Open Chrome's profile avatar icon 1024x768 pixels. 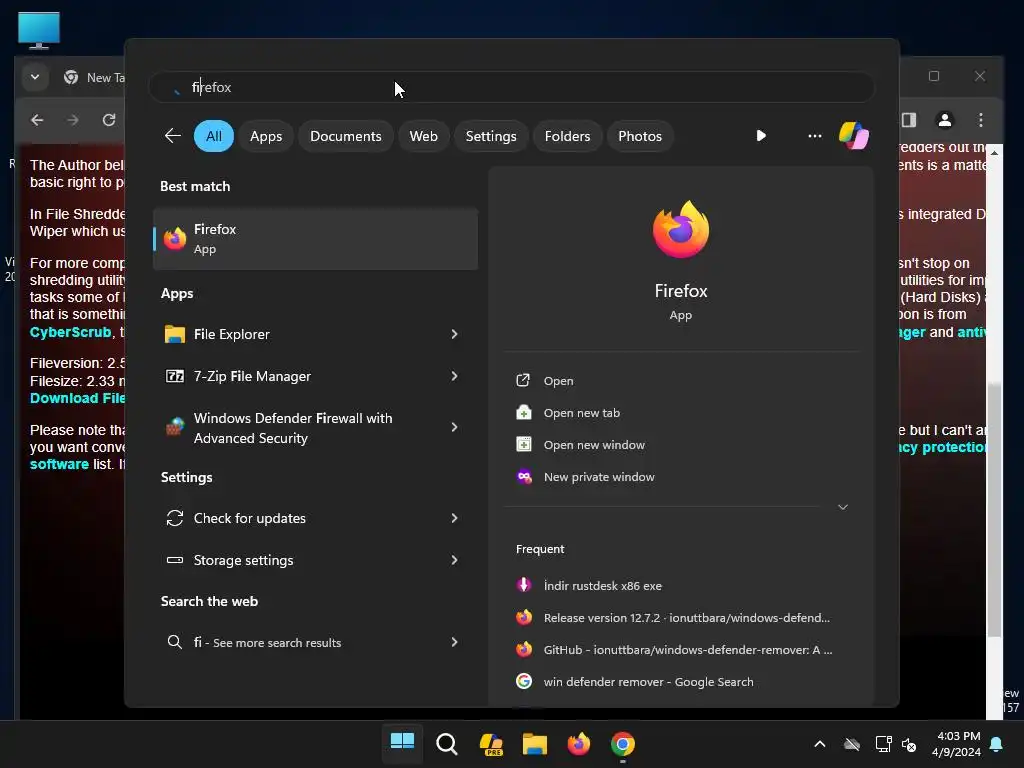pos(944,120)
